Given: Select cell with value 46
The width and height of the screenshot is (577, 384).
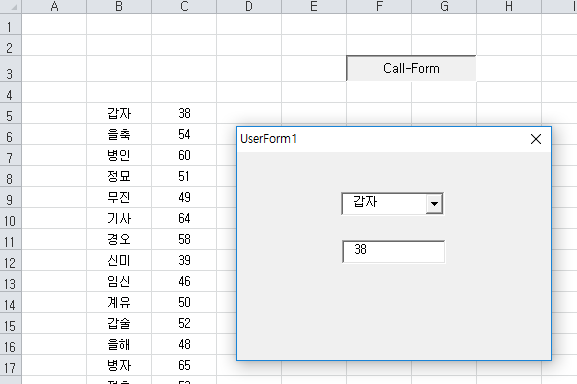Looking at the screenshot, I should pyautogui.click(x=184, y=281).
